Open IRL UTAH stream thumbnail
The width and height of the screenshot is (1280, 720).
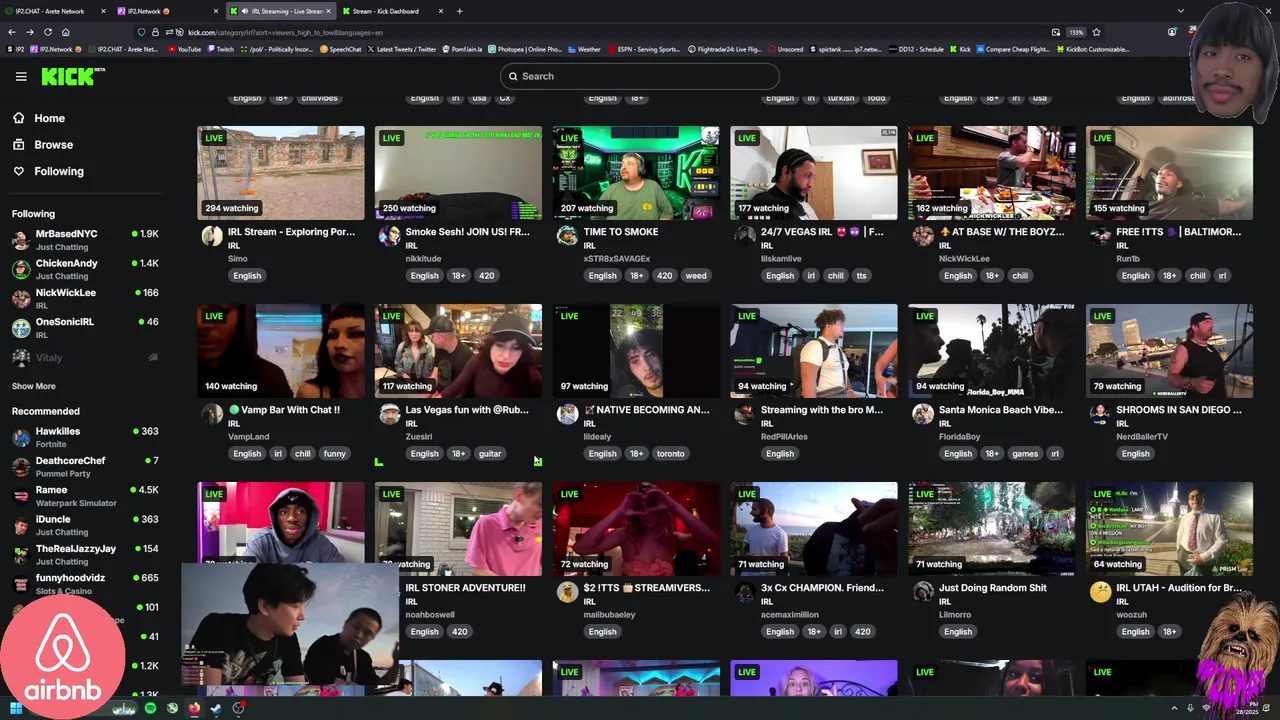point(1170,529)
